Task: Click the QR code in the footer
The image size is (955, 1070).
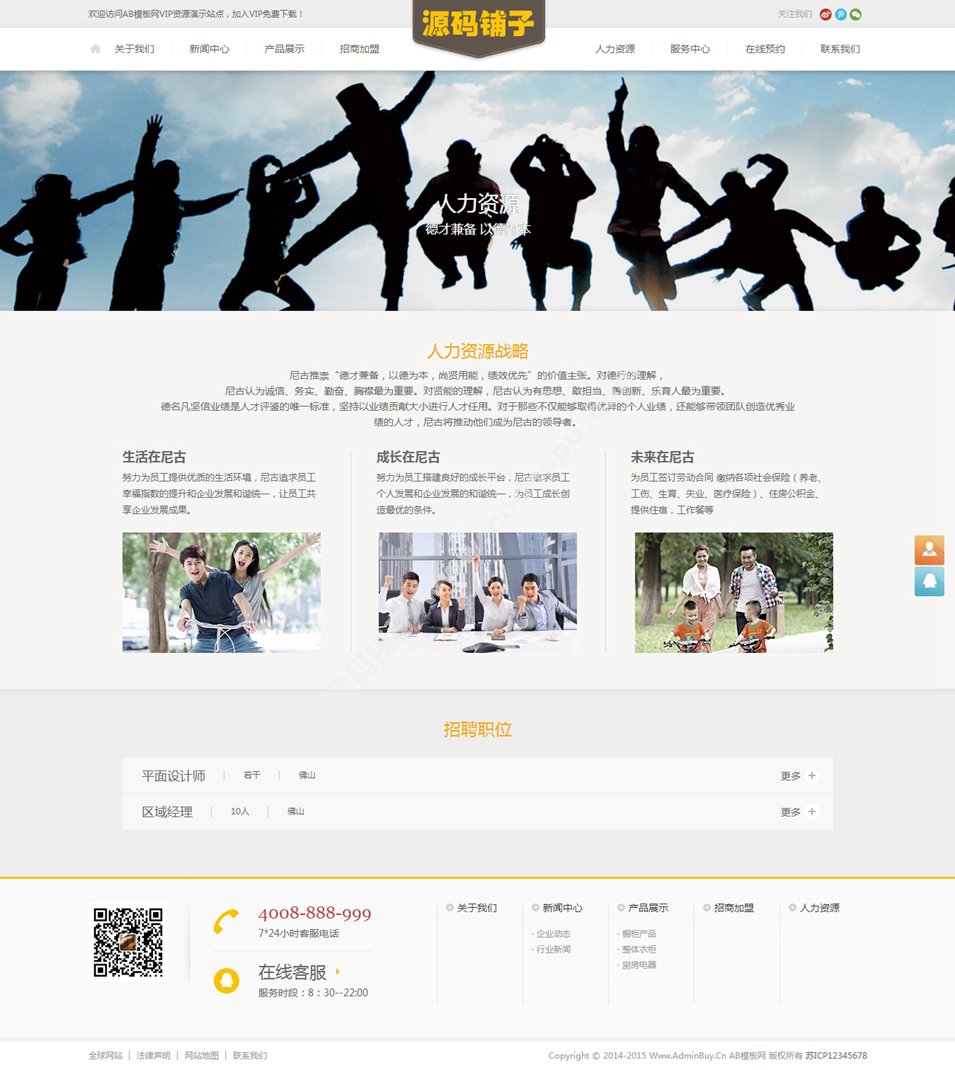Action: point(128,942)
